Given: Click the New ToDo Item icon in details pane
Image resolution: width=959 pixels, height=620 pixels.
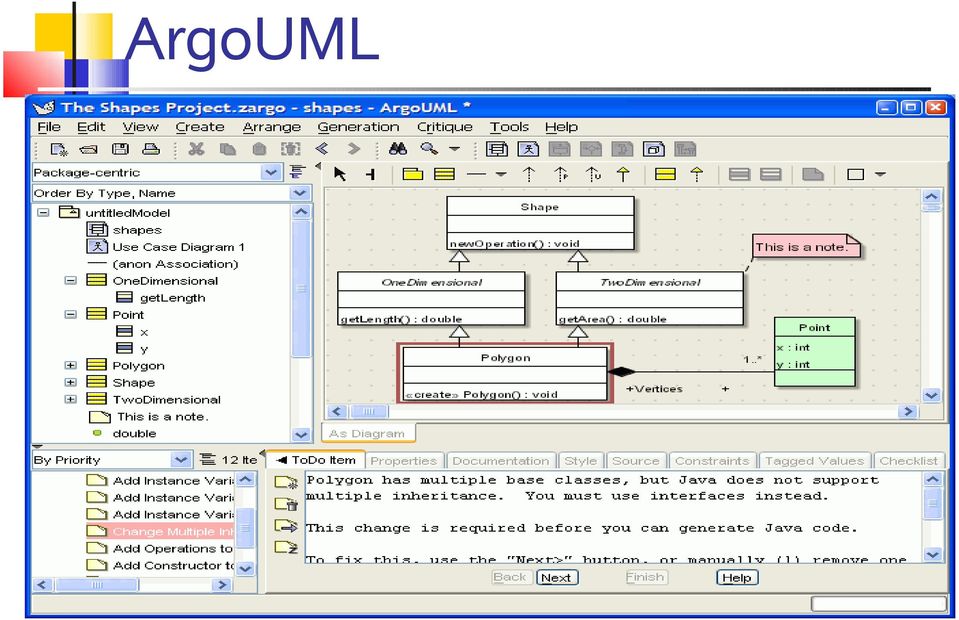Looking at the screenshot, I should (286, 482).
